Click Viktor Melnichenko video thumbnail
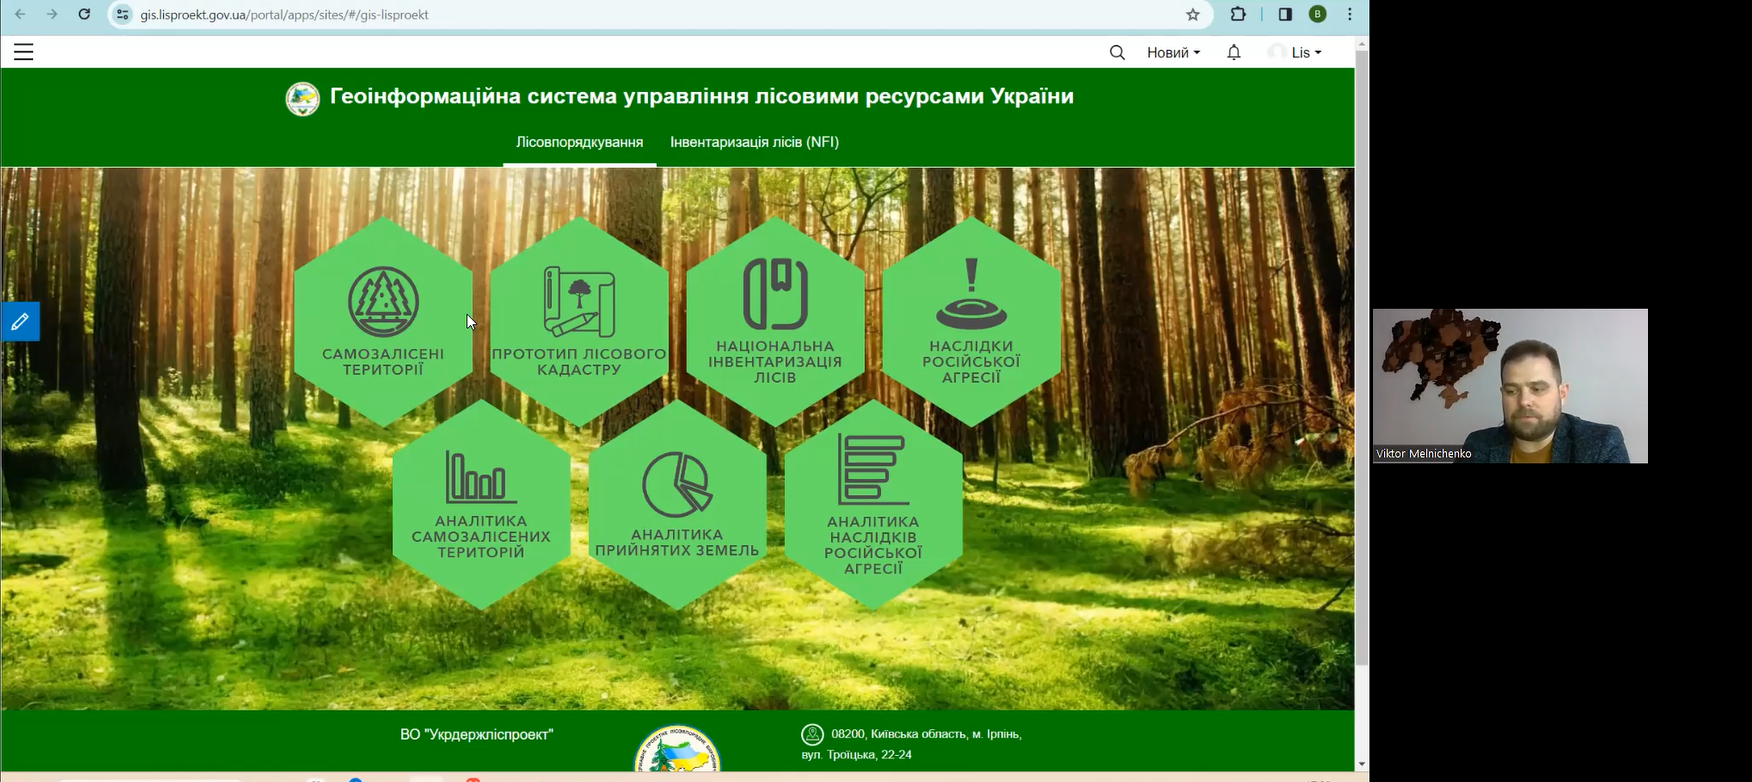This screenshot has height=782, width=1752. (x=1510, y=386)
